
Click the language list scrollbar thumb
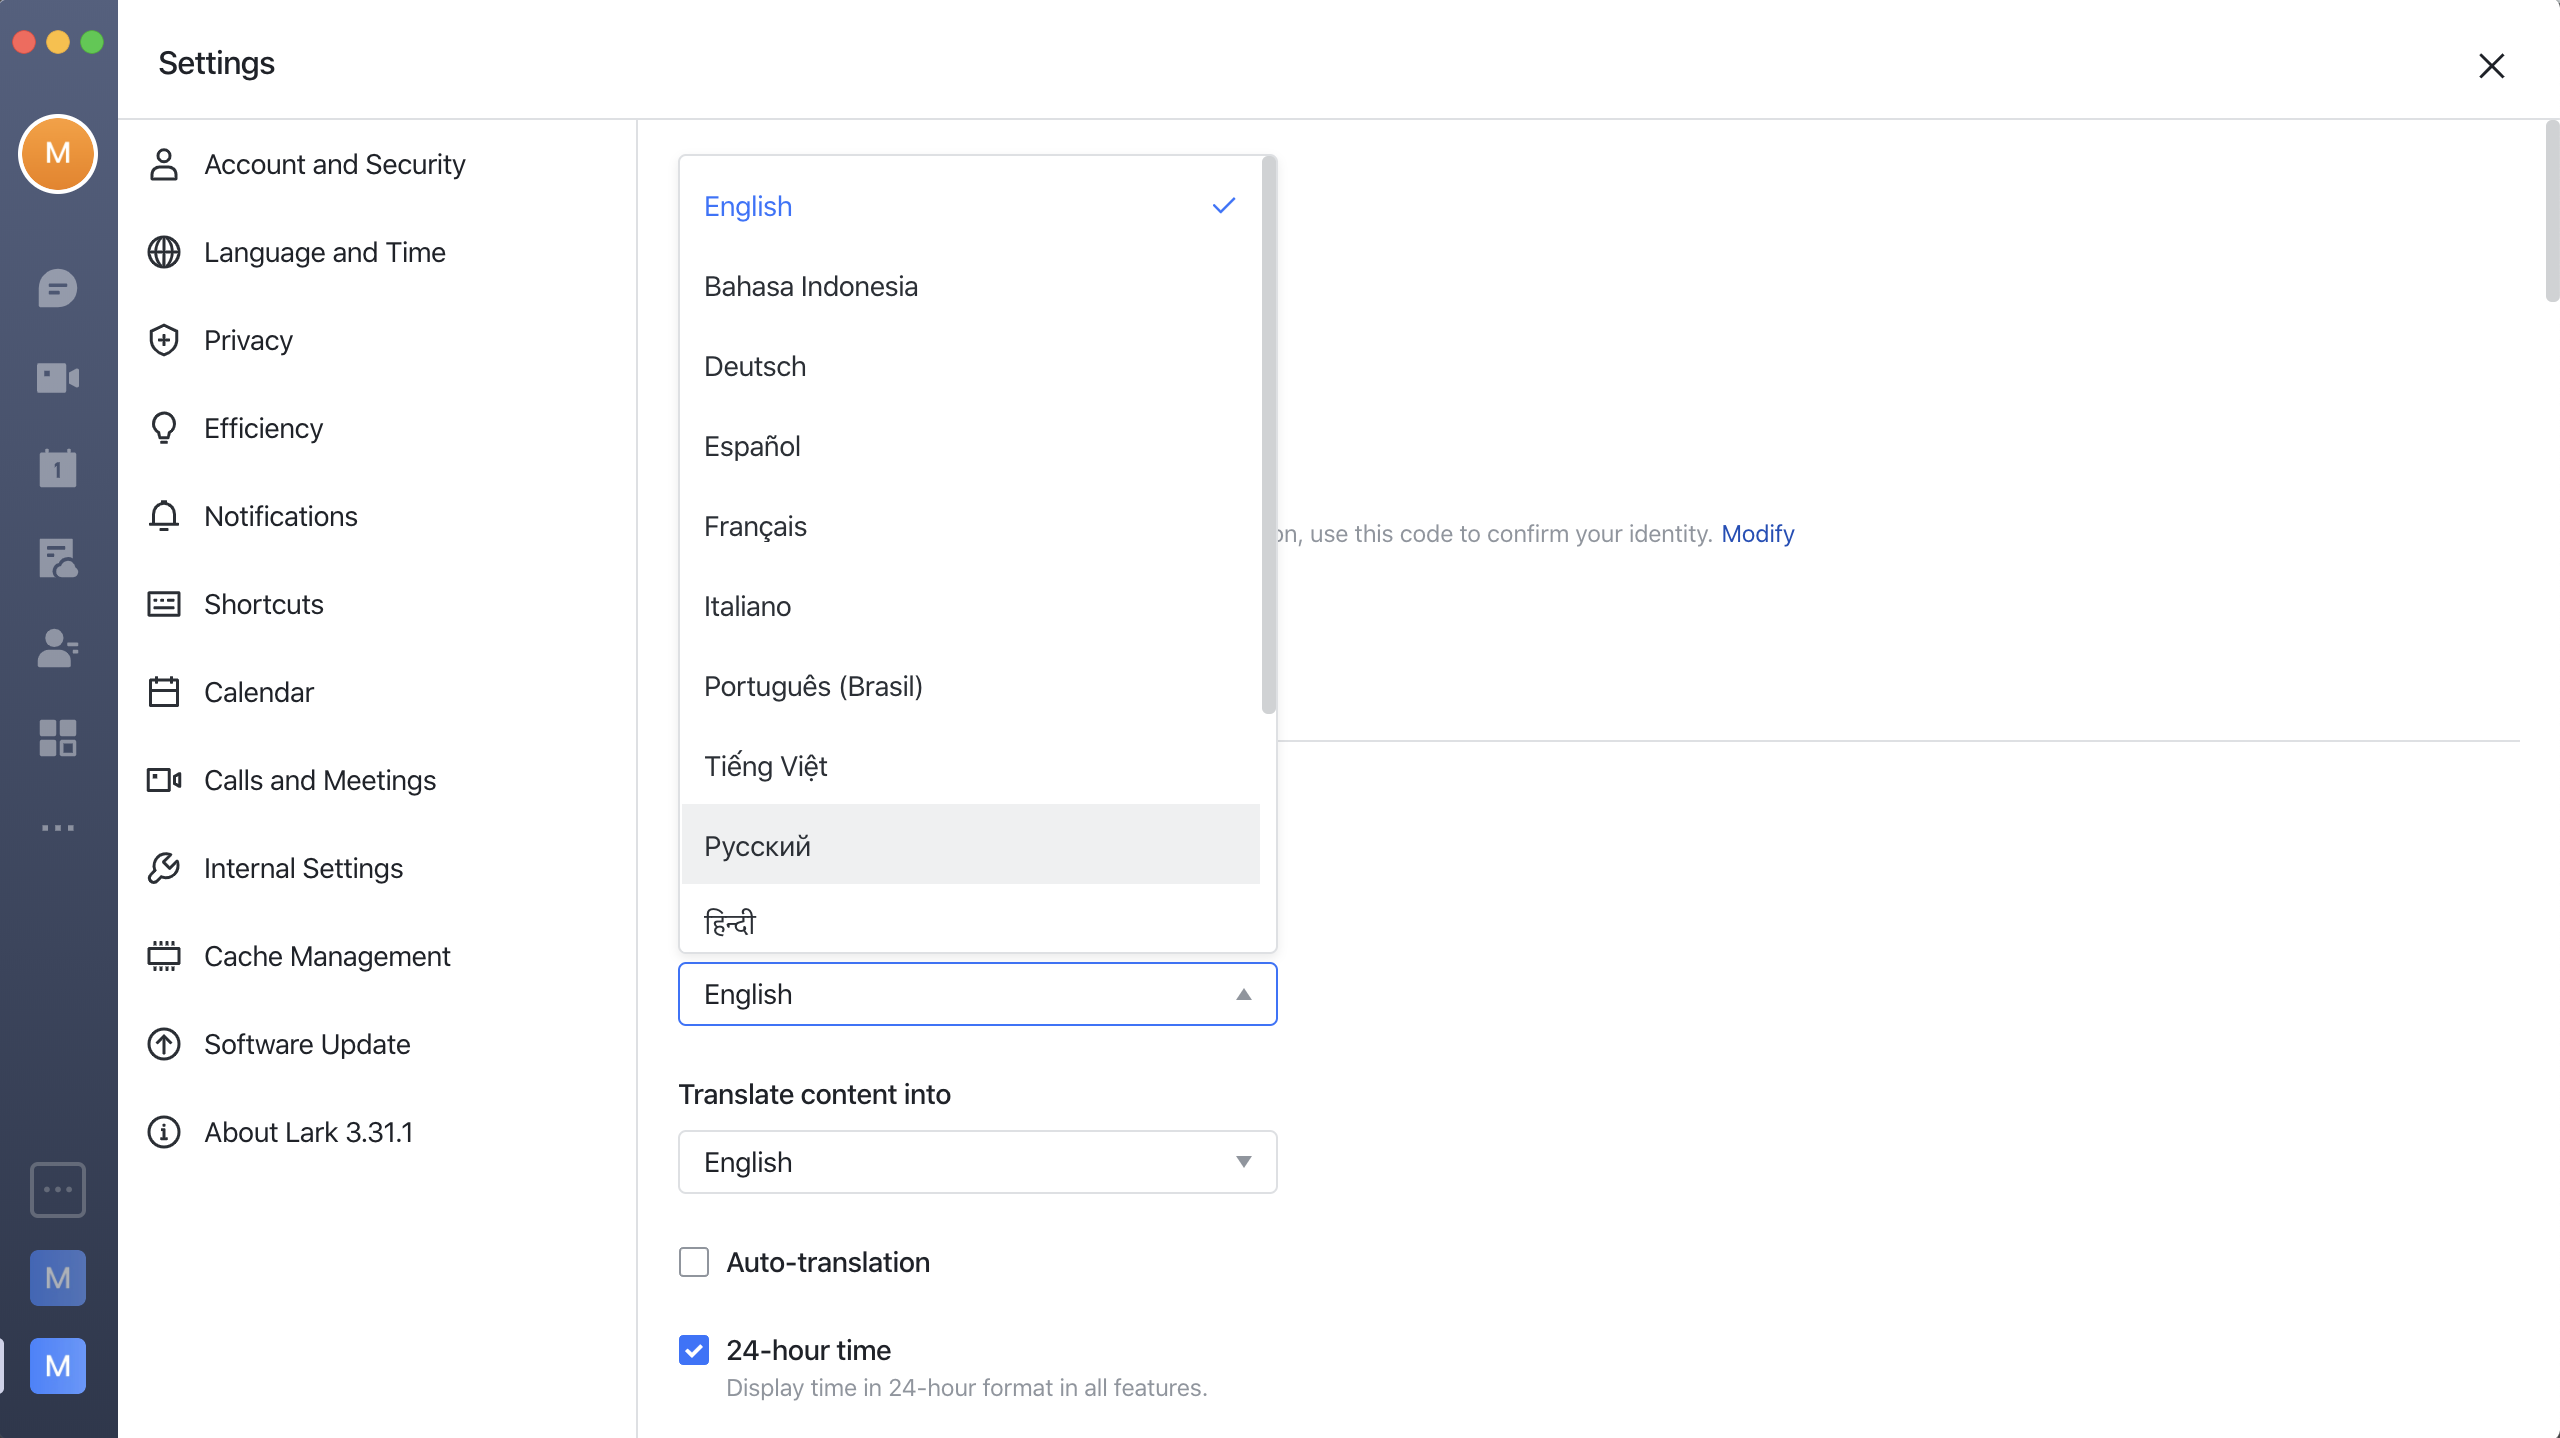point(1268,435)
